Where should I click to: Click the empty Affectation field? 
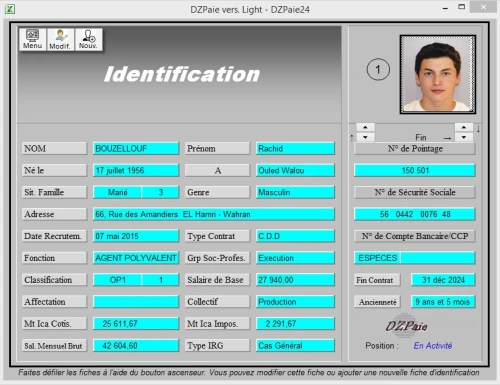pos(136,302)
